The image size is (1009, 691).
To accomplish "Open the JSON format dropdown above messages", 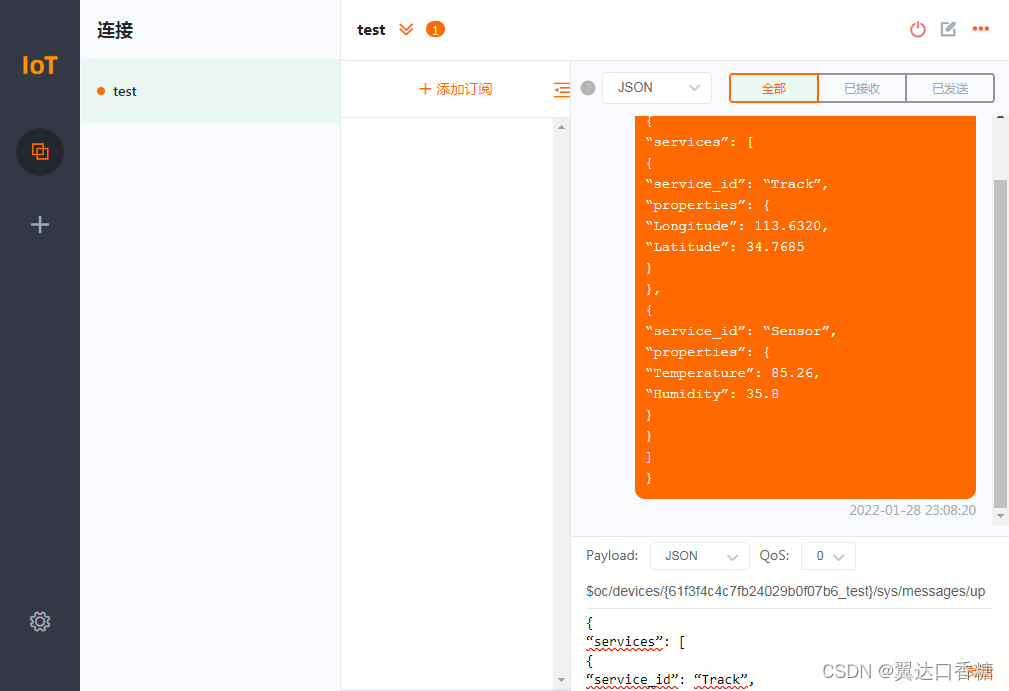I will [657, 88].
